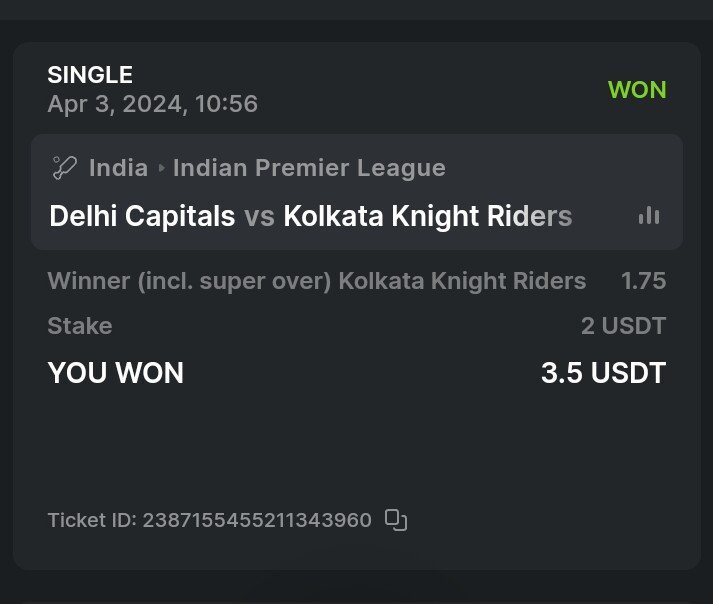Open the India category link

(x=118, y=167)
